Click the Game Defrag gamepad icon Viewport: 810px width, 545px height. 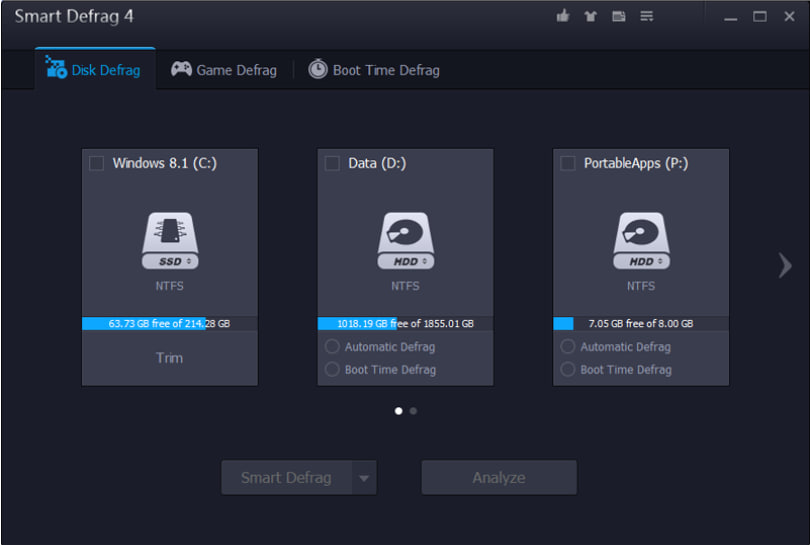(181, 69)
